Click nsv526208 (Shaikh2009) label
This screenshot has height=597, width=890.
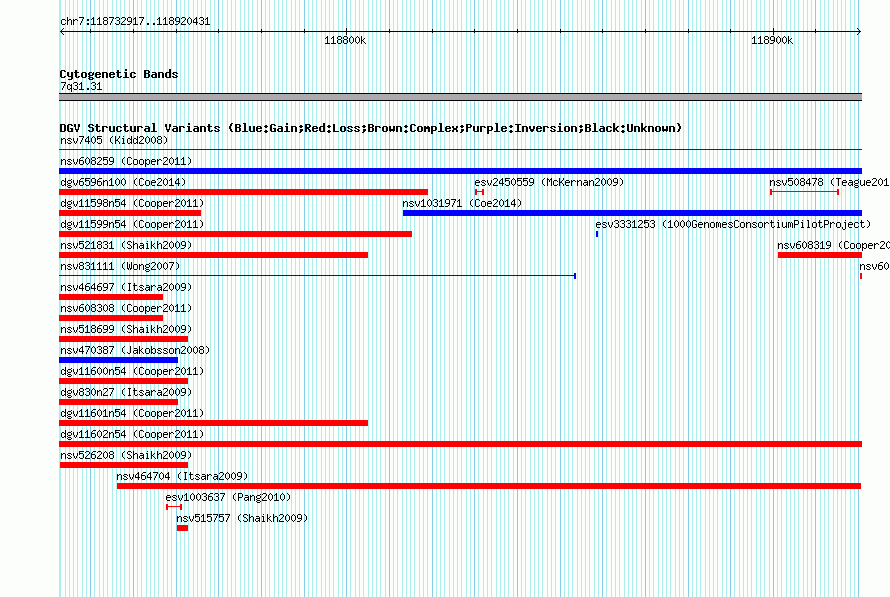(x=126, y=455)
